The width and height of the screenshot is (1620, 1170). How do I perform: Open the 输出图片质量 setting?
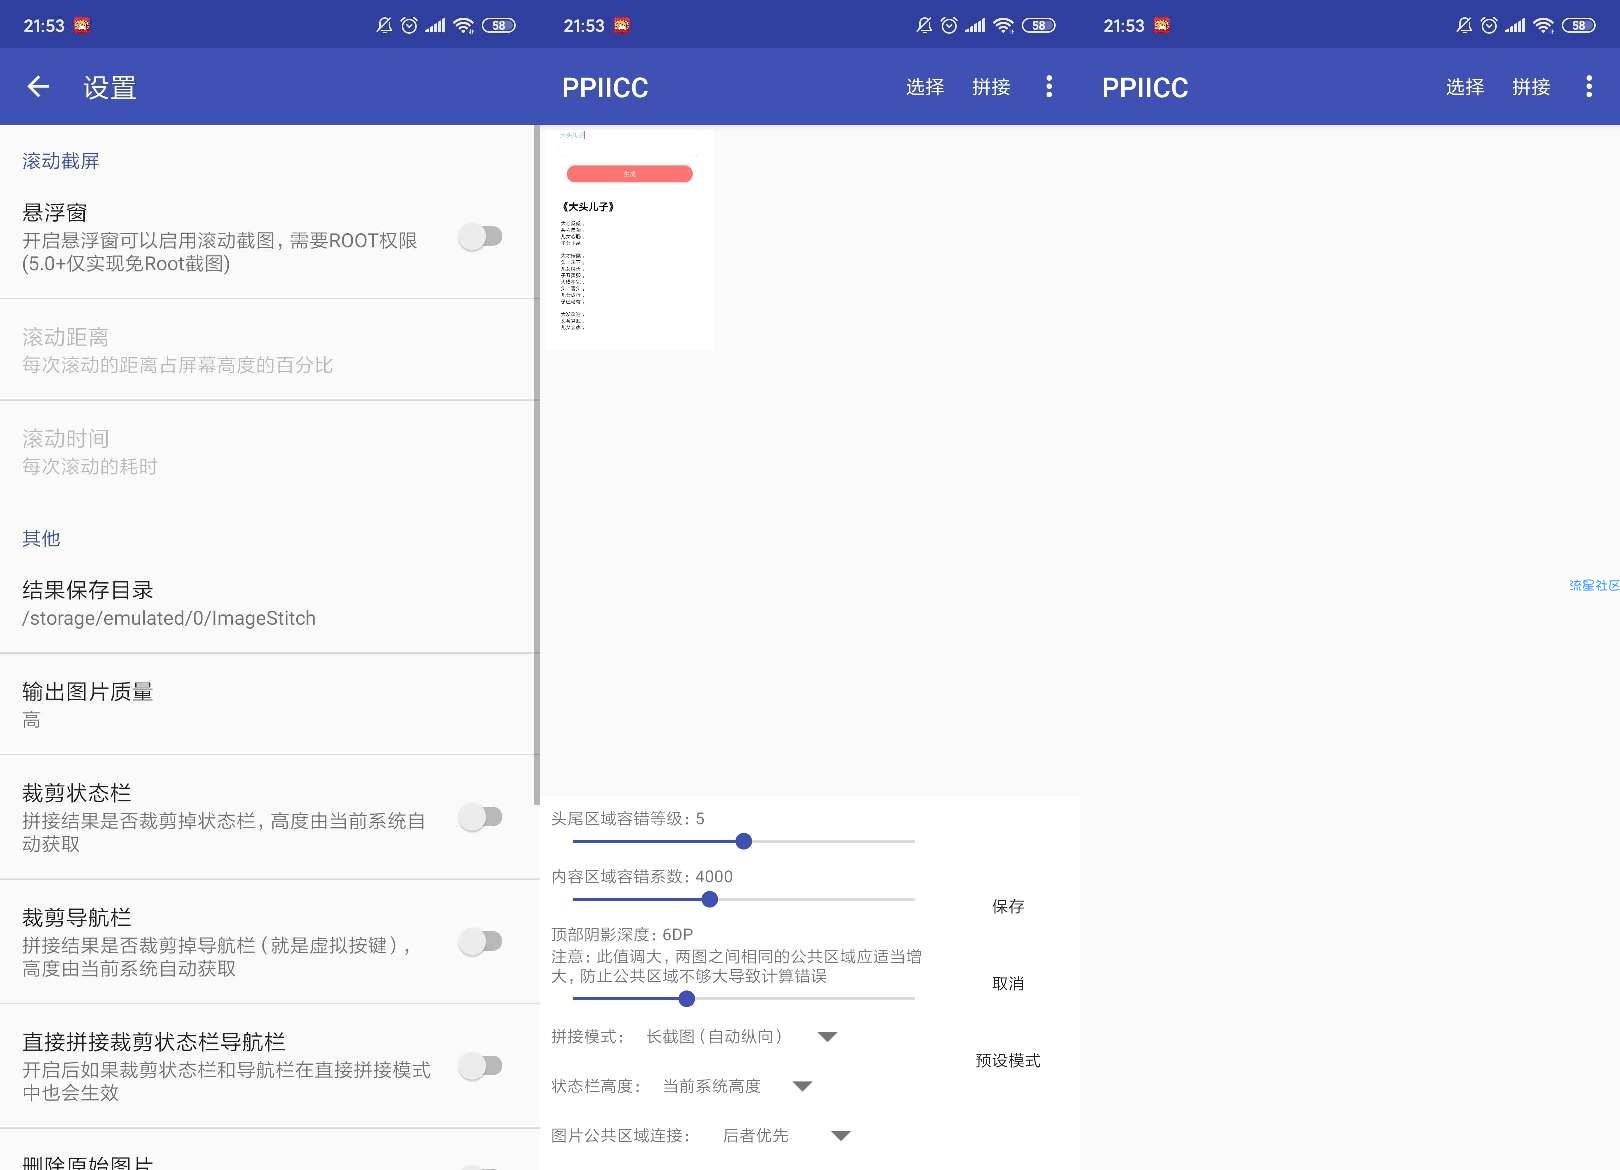(x=268, y=704)
